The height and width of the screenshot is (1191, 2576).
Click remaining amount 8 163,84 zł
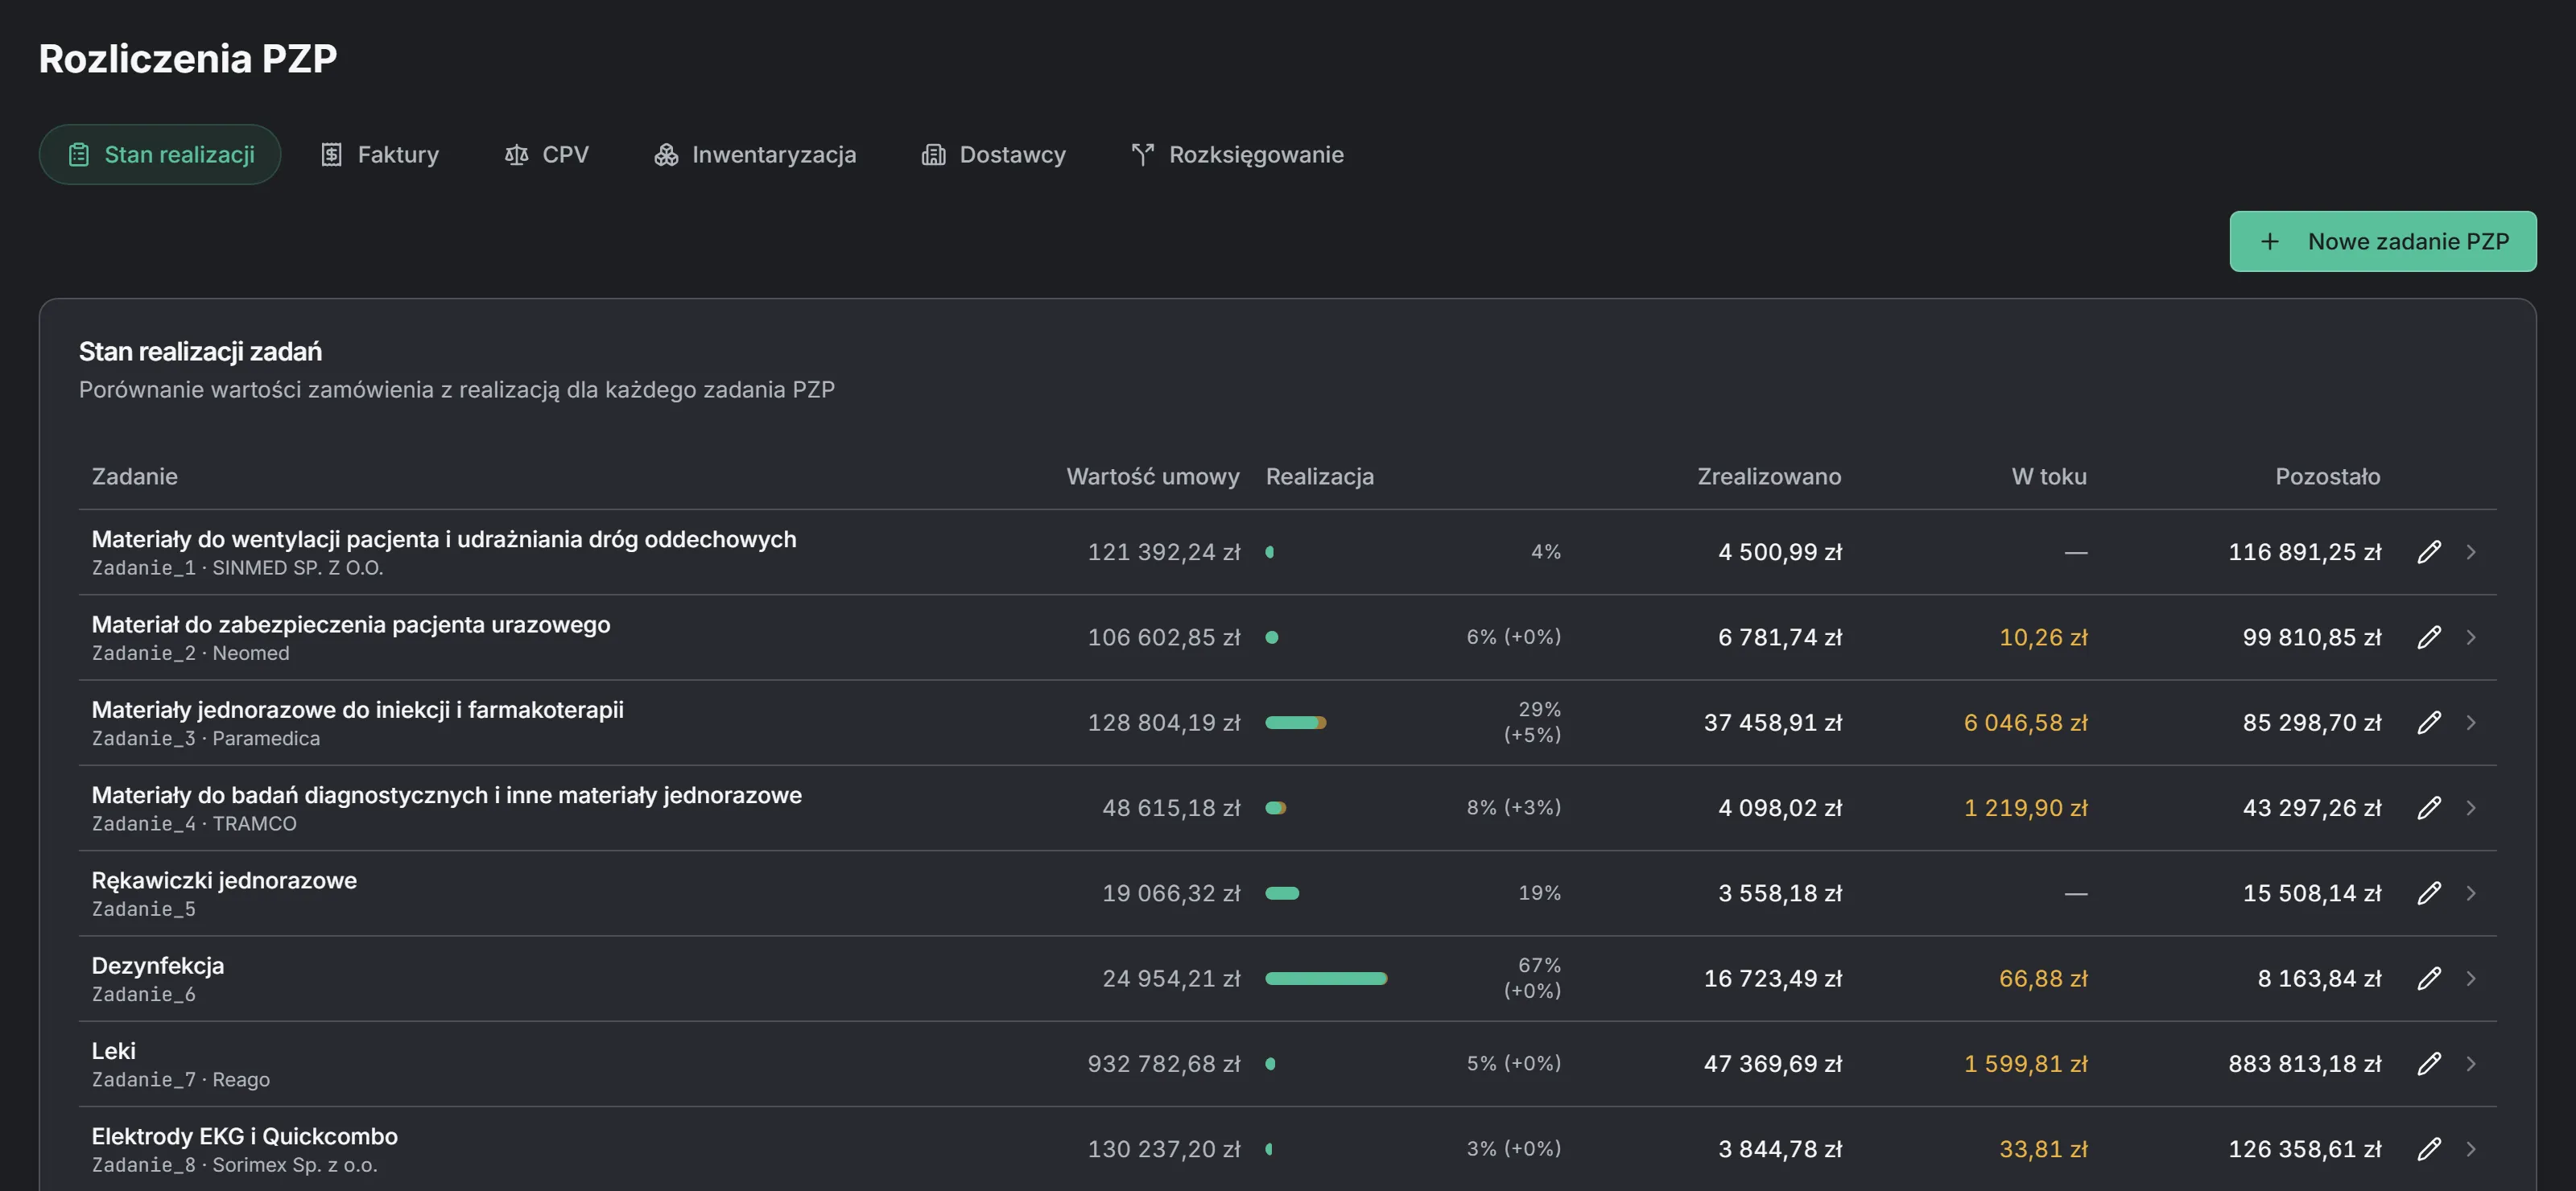(2320, 979)
